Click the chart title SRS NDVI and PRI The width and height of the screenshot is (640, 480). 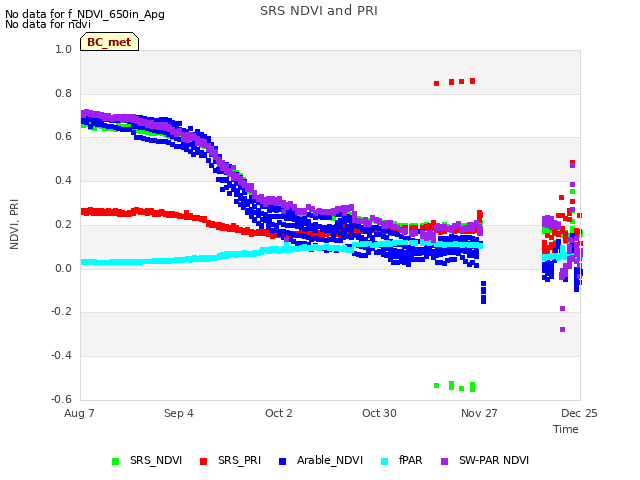(x=319, y=11)
